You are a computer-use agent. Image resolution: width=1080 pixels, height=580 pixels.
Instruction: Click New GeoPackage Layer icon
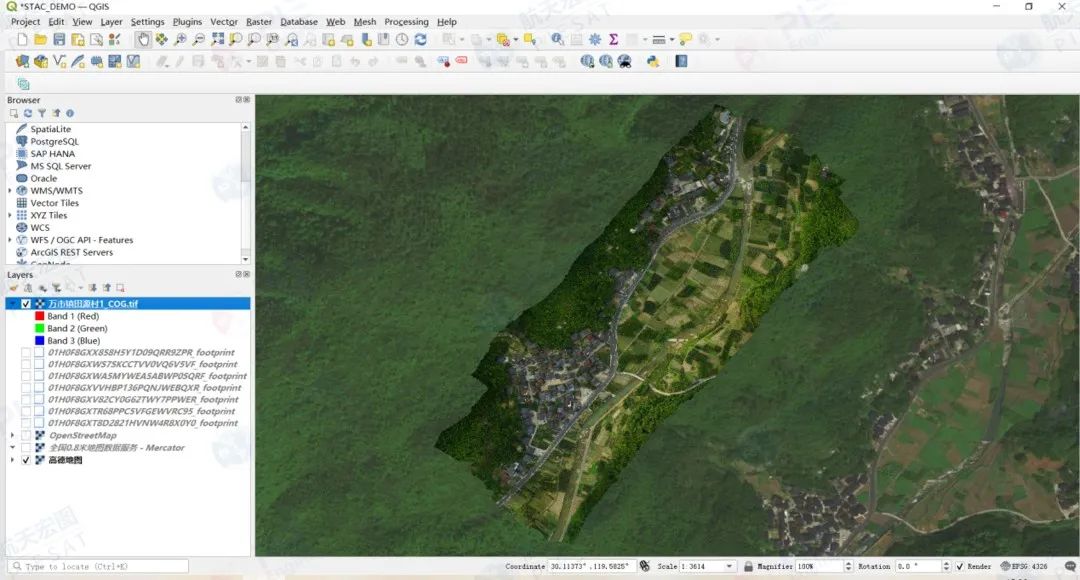tap(41, 61)
